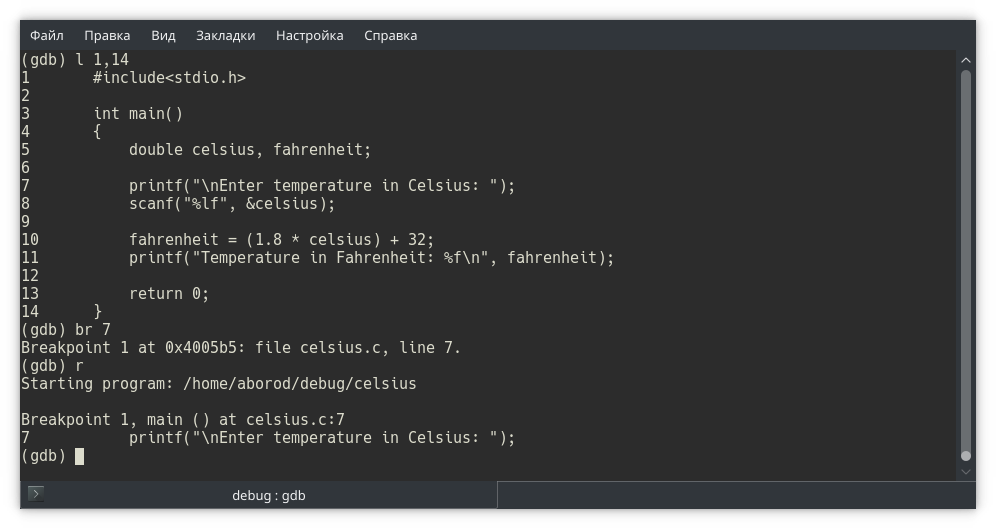Open the Настройка menu

point(309,35)
